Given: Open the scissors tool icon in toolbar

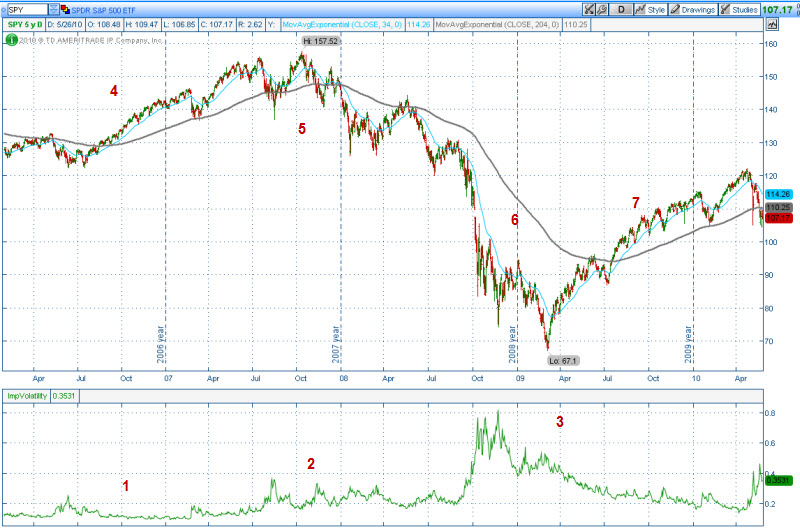Looking at the screenshot, I should click(x=589, y=9).
